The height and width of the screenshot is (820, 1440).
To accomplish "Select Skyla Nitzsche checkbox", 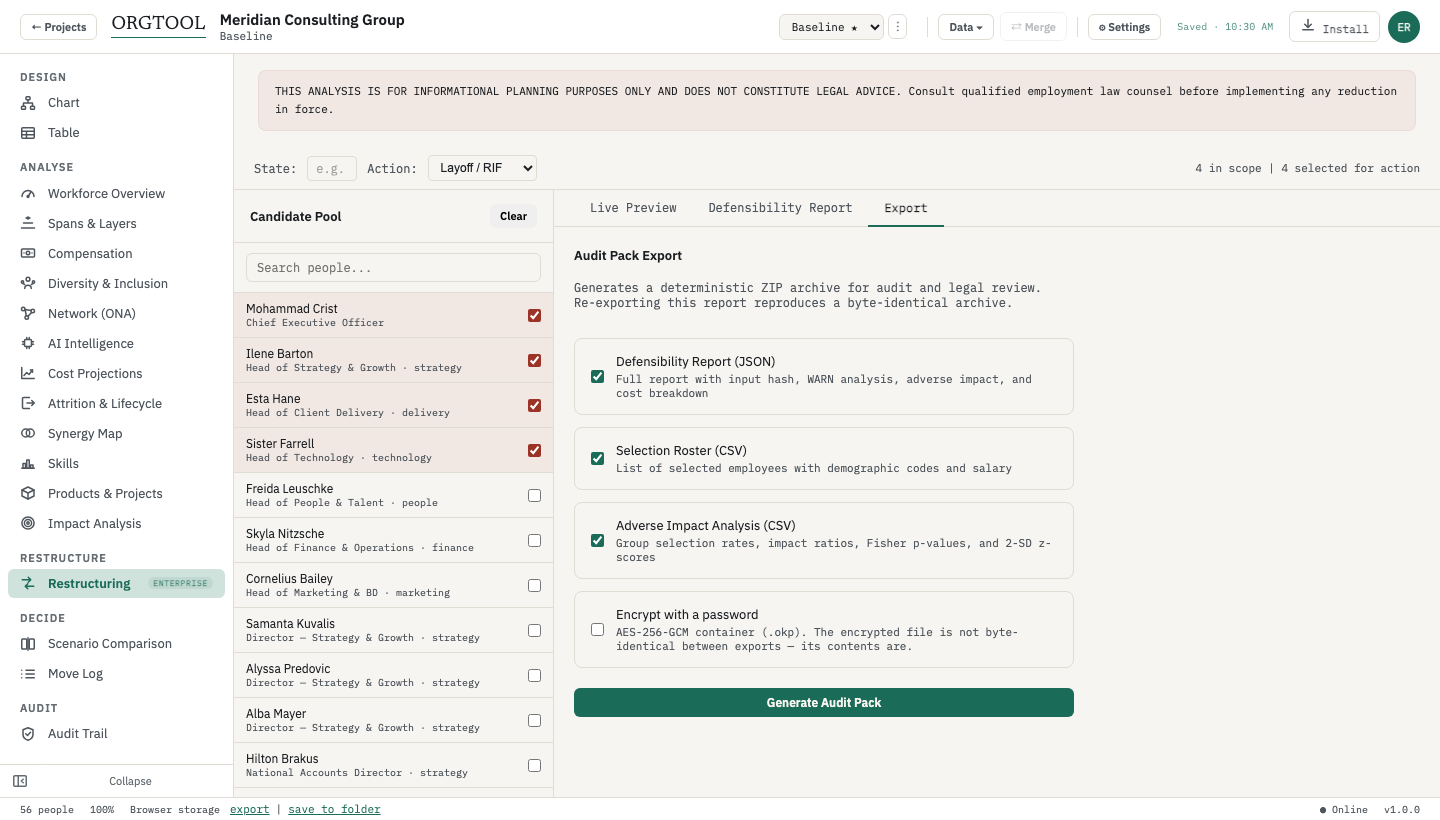I will coord(534,540).
